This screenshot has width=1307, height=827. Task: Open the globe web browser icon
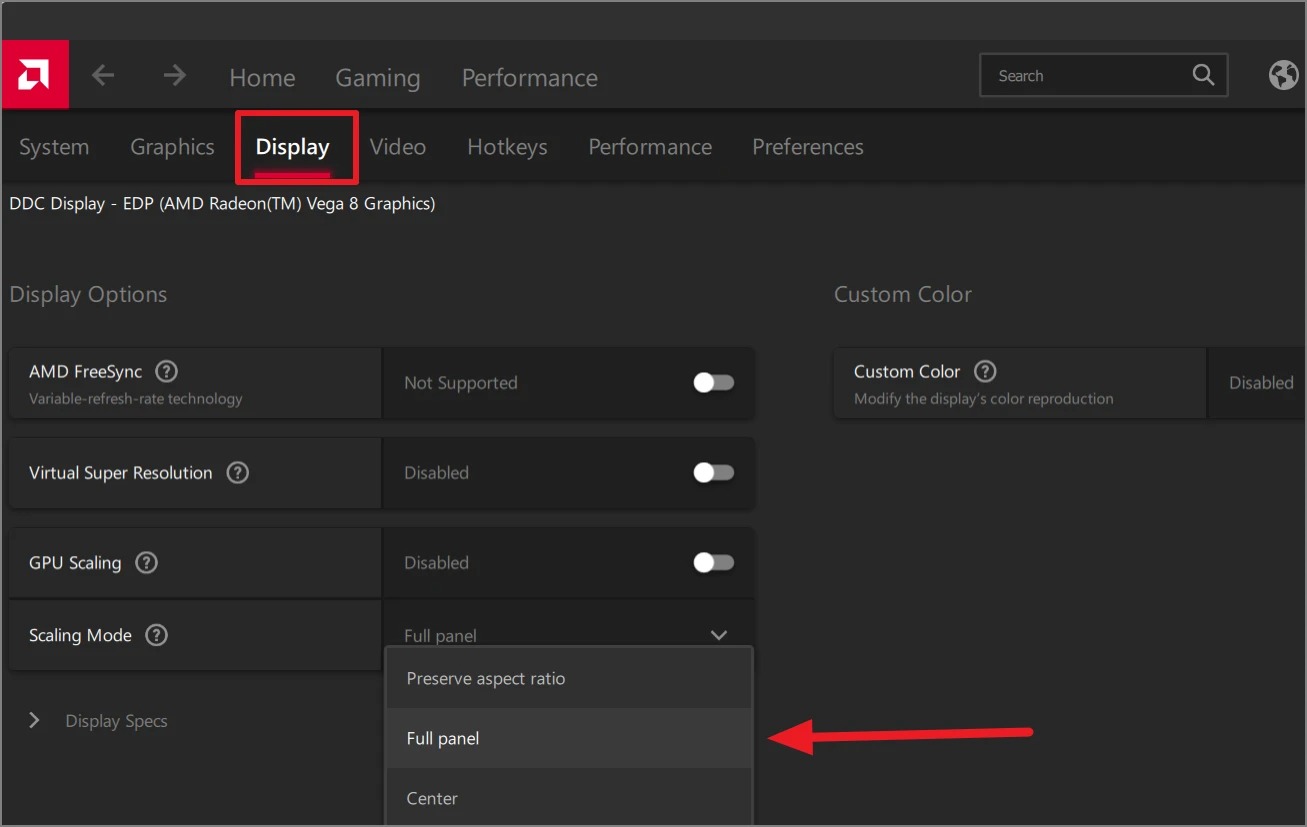click(1283, 75)
